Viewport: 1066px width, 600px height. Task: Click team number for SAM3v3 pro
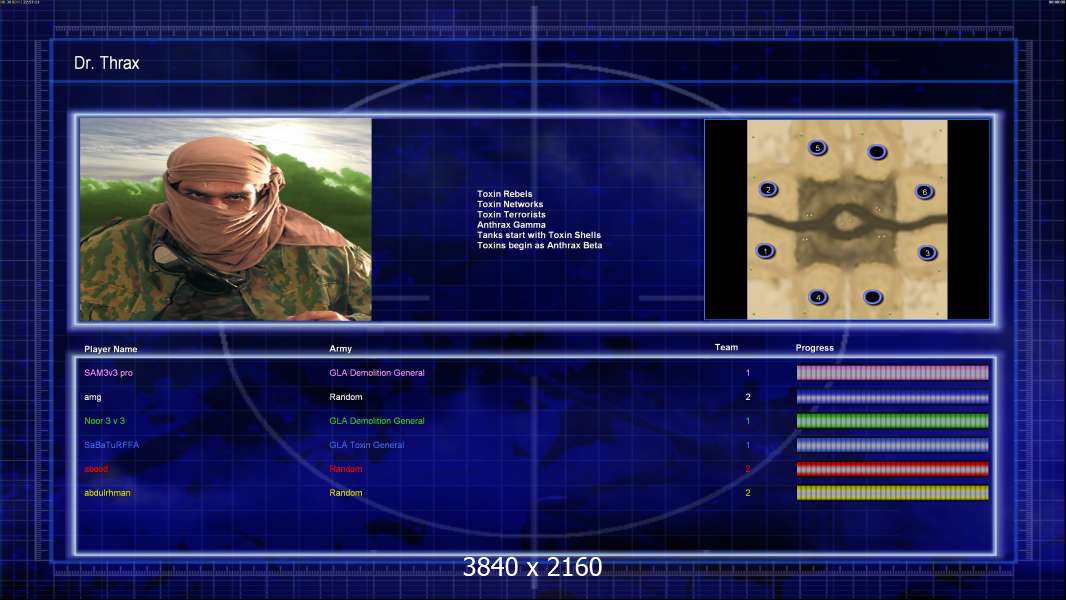[x=748, y=373]
